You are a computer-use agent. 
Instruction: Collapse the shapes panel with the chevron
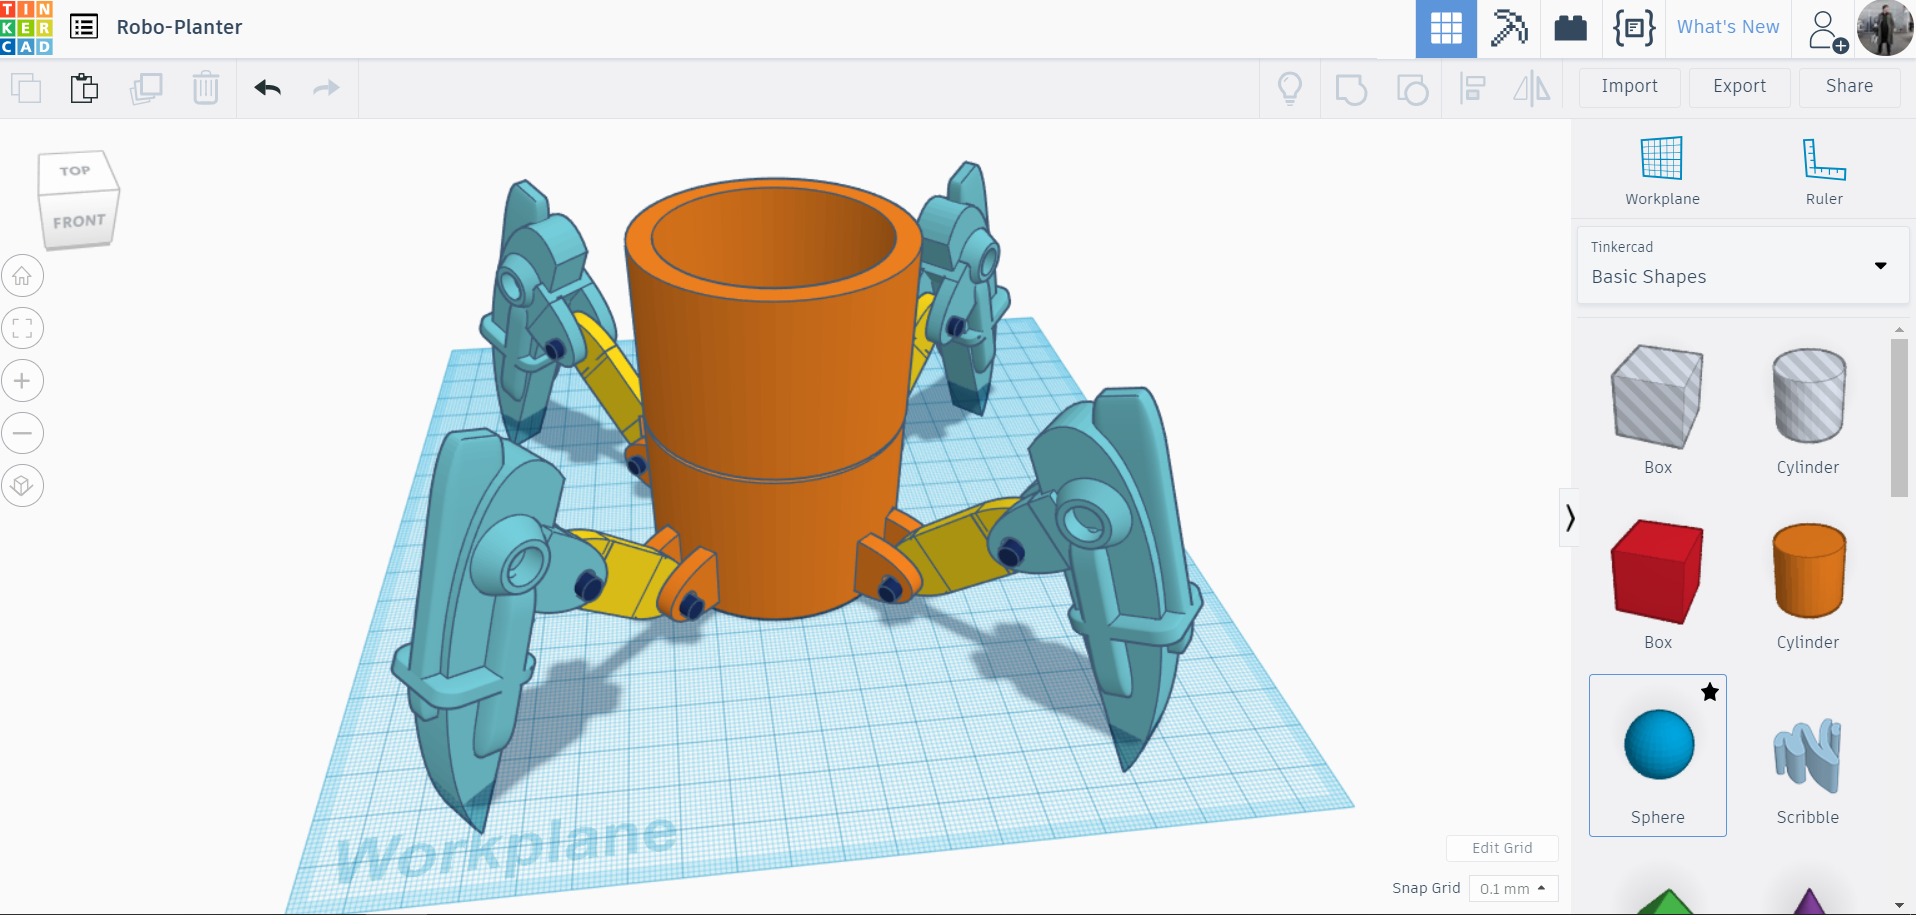tap(1570, 517)
